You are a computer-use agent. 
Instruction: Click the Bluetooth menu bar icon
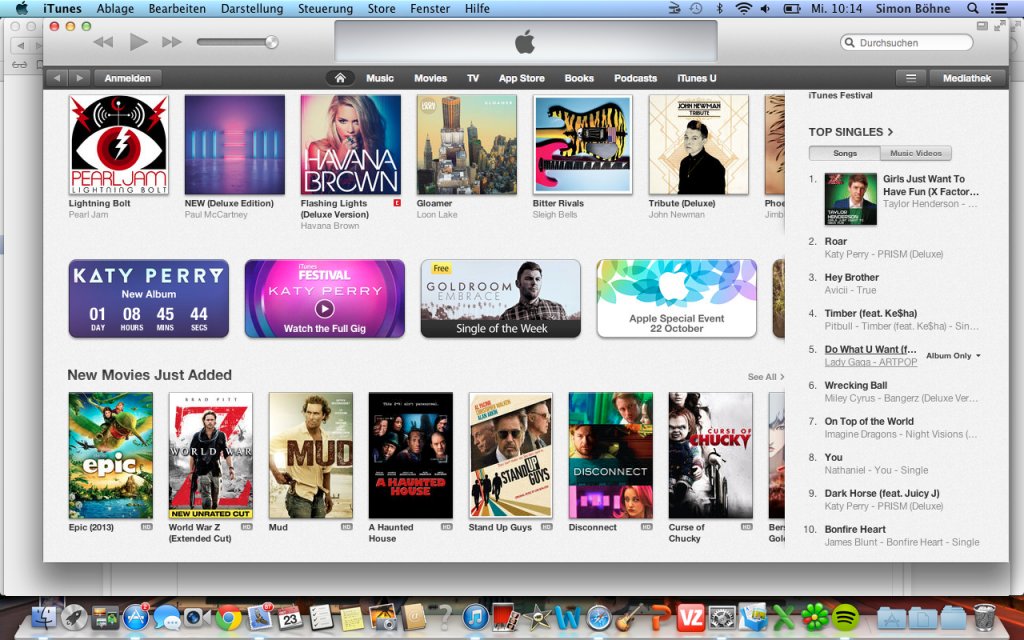pos(720,8)
